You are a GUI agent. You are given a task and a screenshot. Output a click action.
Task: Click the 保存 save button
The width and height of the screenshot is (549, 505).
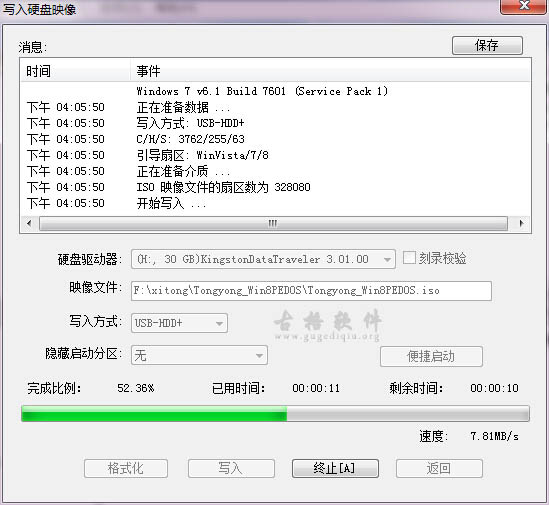(x=487, y=46)
